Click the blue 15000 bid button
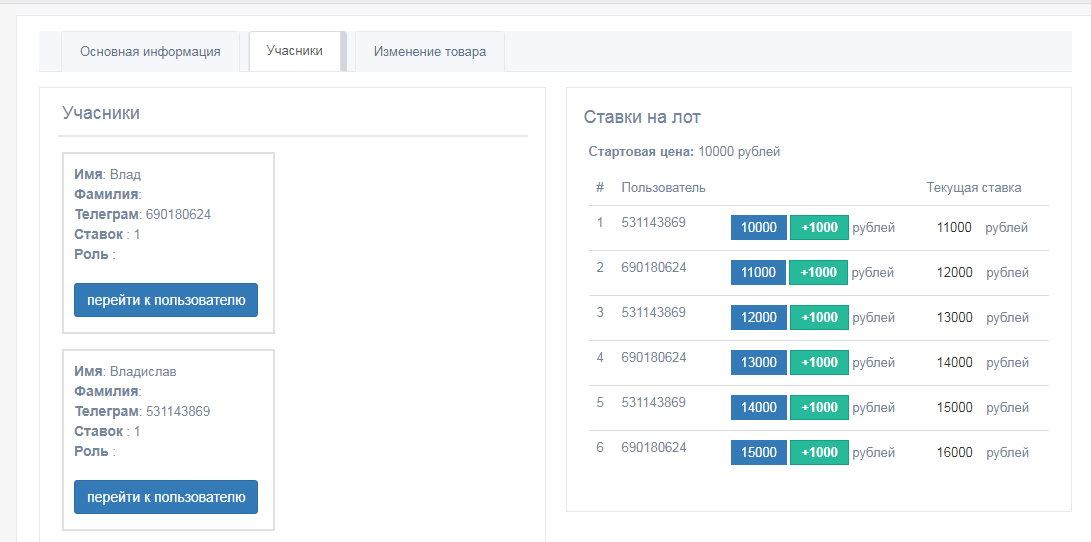 tap(758, 452)
